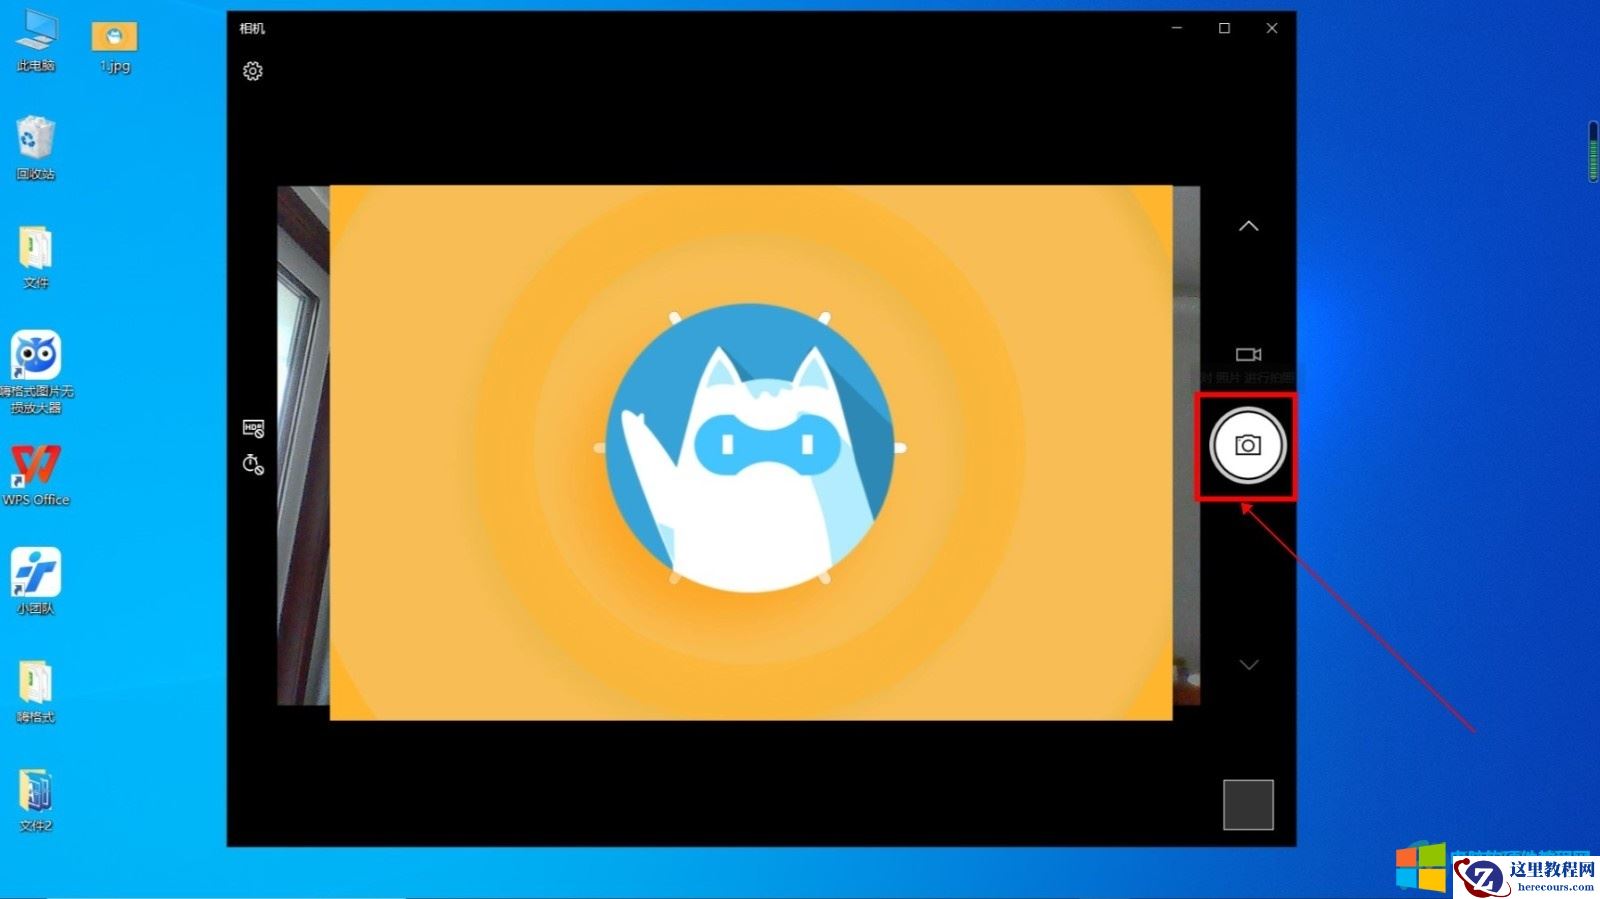
Task: Toggle the HDR option in Camera
Action: (253, 429)
